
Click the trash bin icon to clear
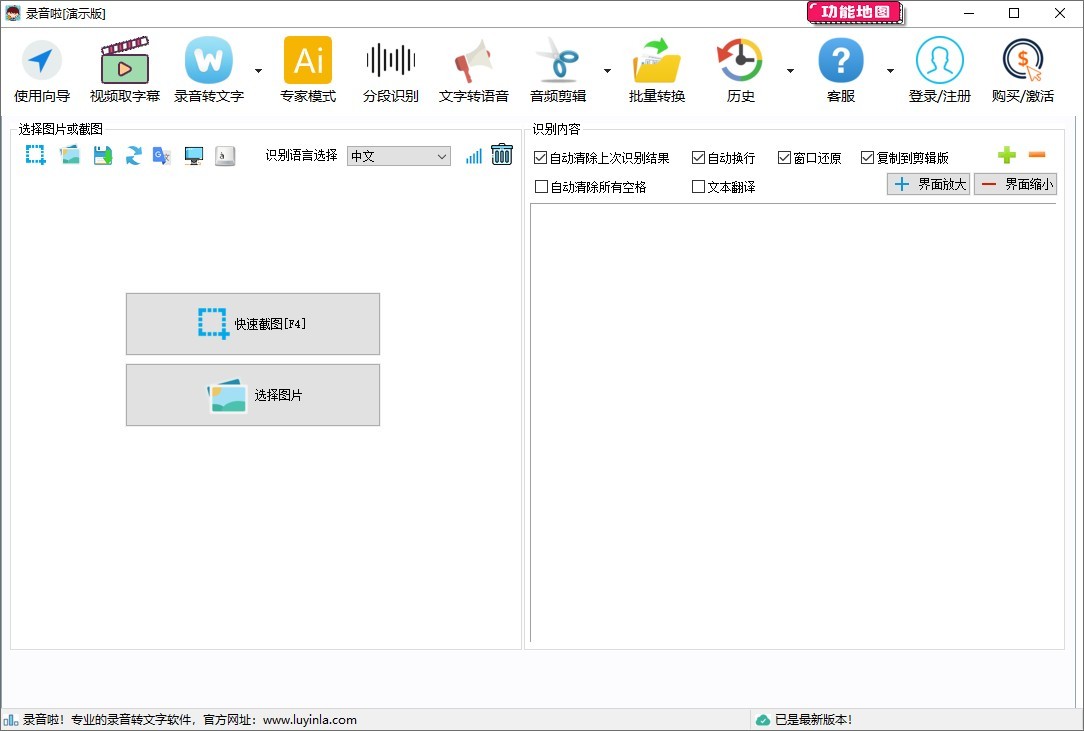[x=502, y=154]
